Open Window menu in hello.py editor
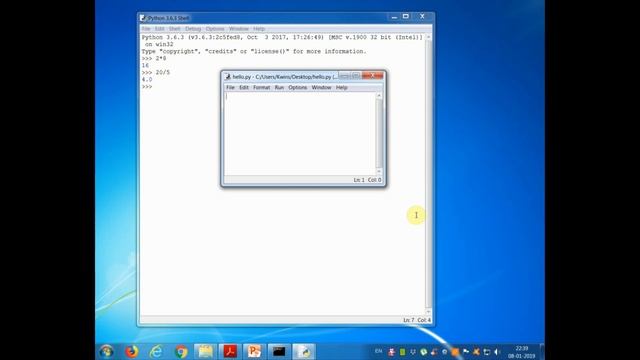This screenshot has width=640, height=360. (x=321, y=87)
